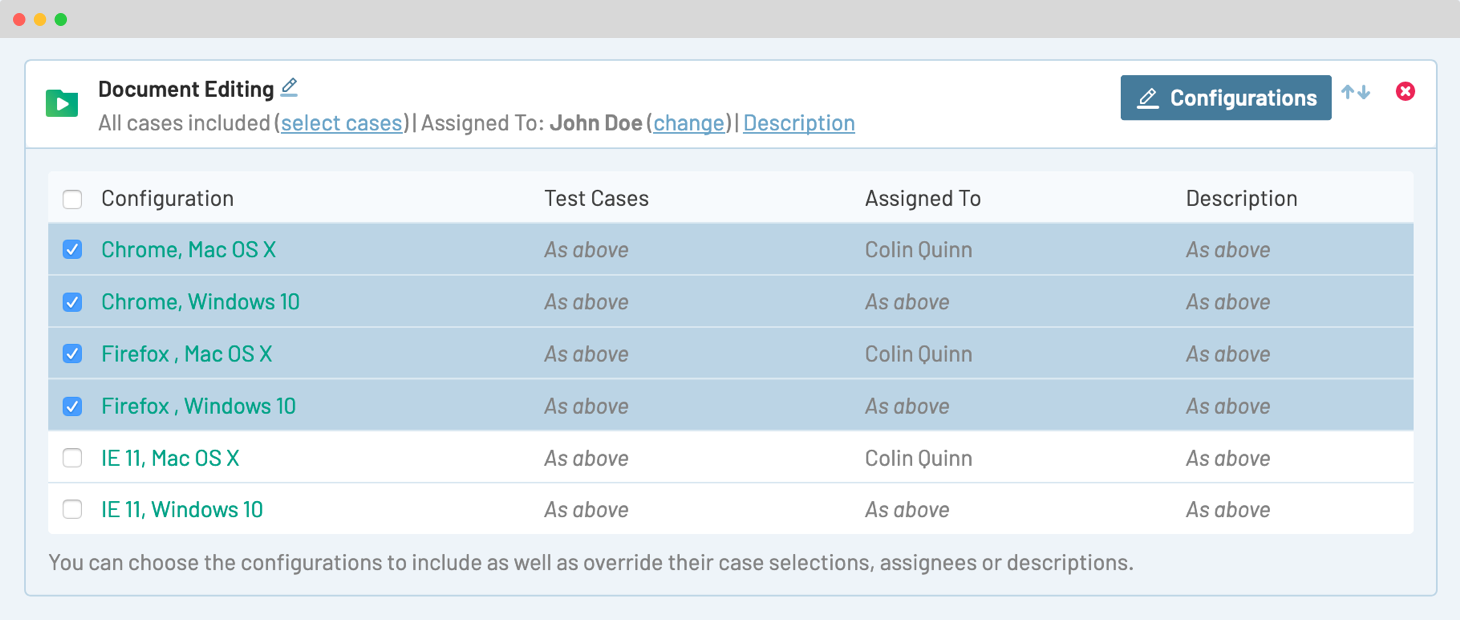Open the "select cases" link
The height and width of the screenshot is (620, 1460).
341,123
